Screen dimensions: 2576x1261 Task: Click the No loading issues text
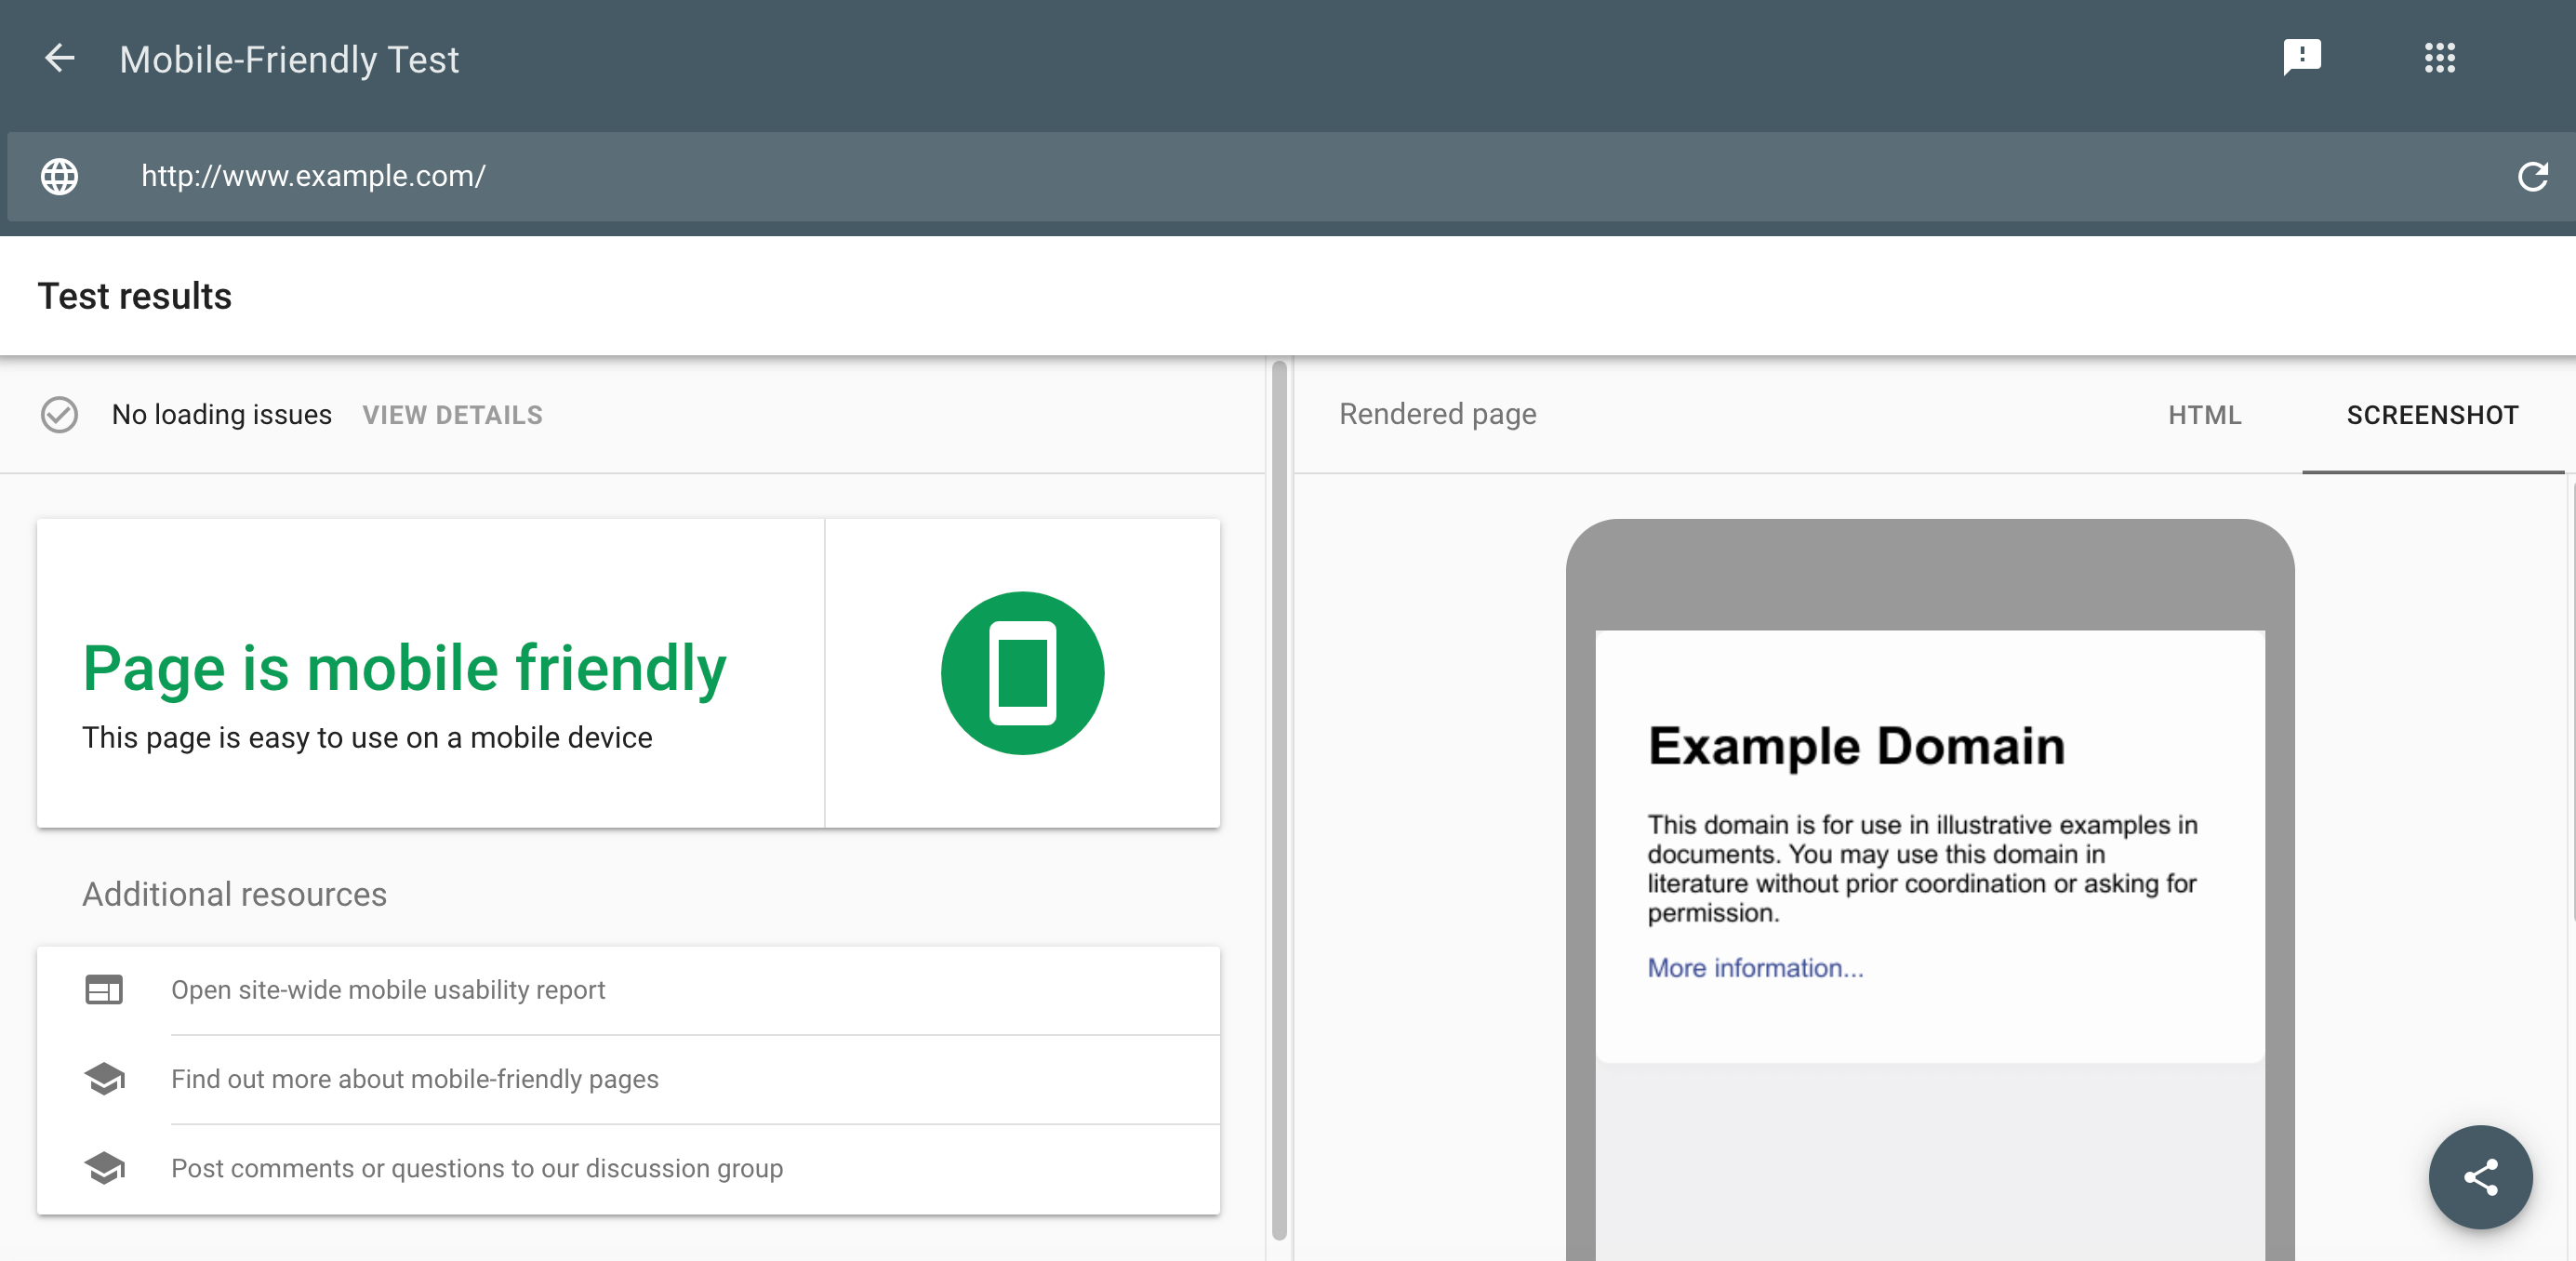[221, 414]
